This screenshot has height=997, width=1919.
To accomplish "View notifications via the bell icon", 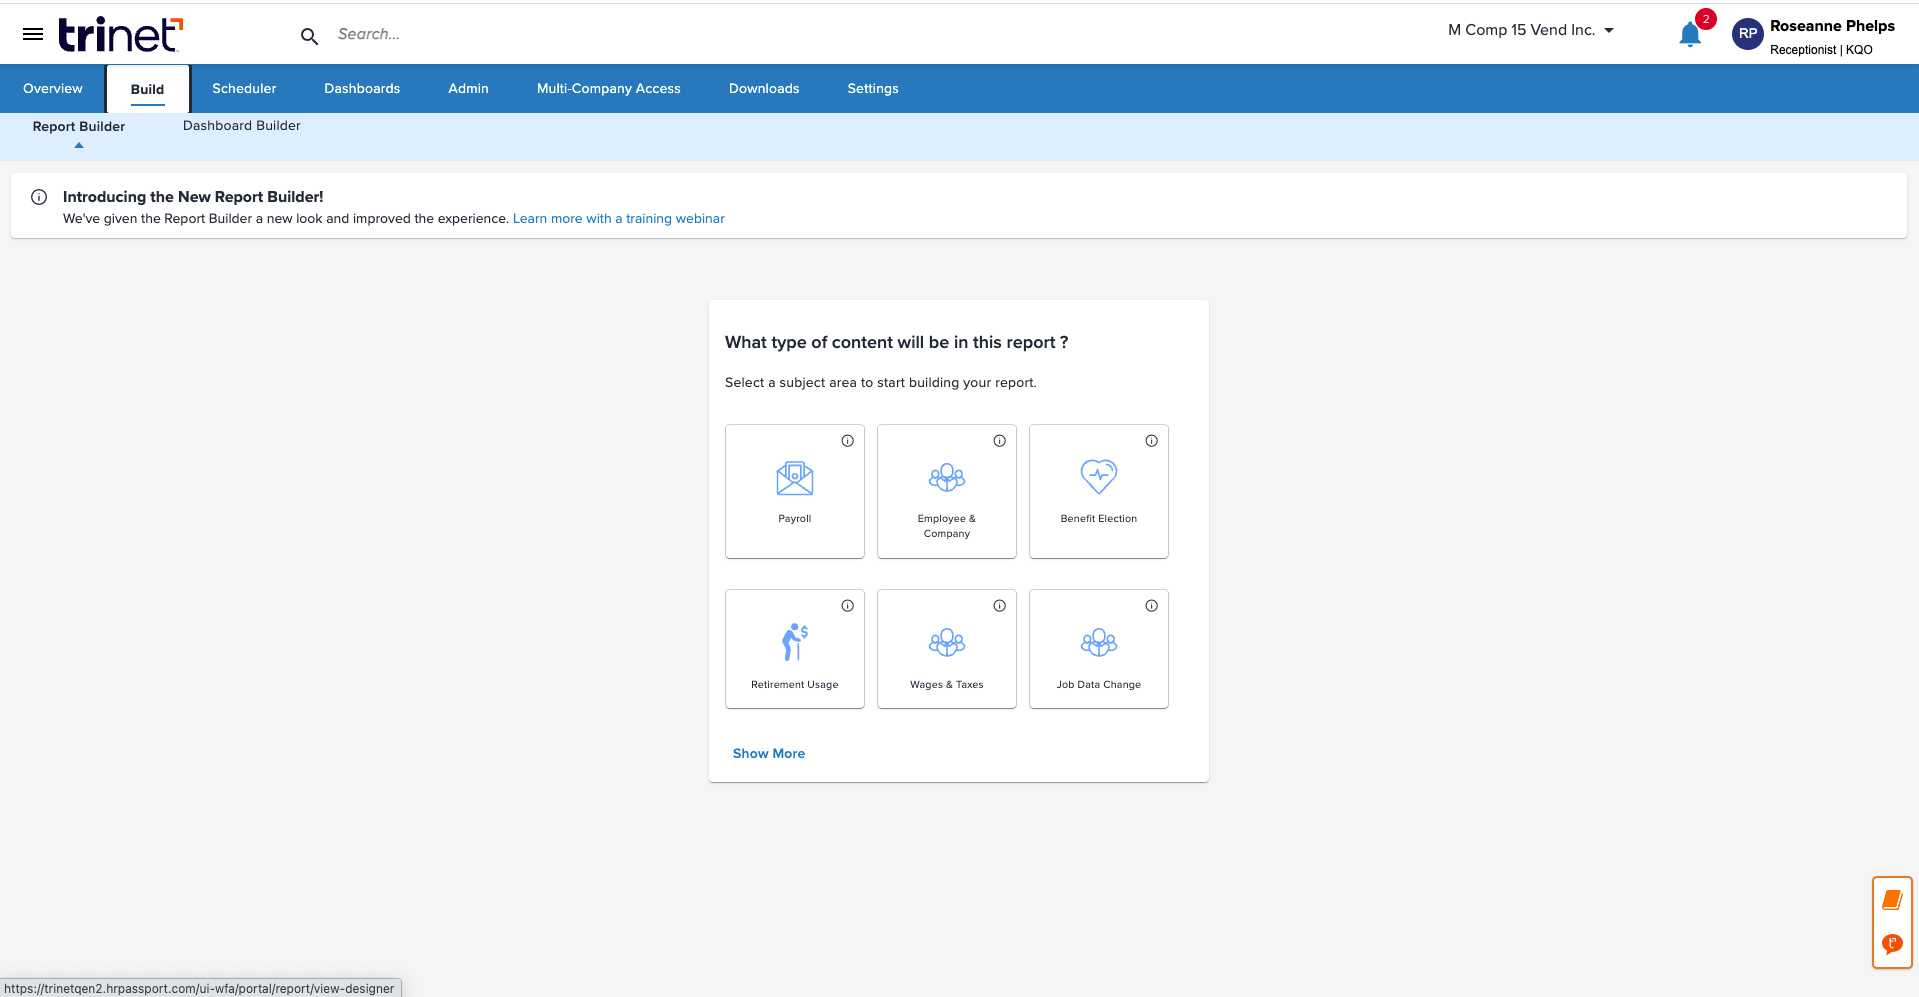I will click(x=1689, y=33).
